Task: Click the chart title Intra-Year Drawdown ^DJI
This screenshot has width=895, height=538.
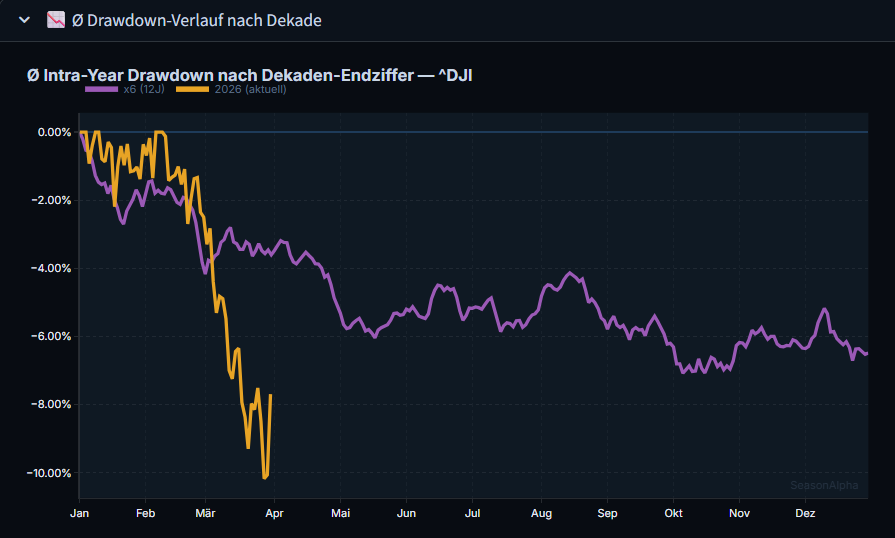Action: point(249,75)
